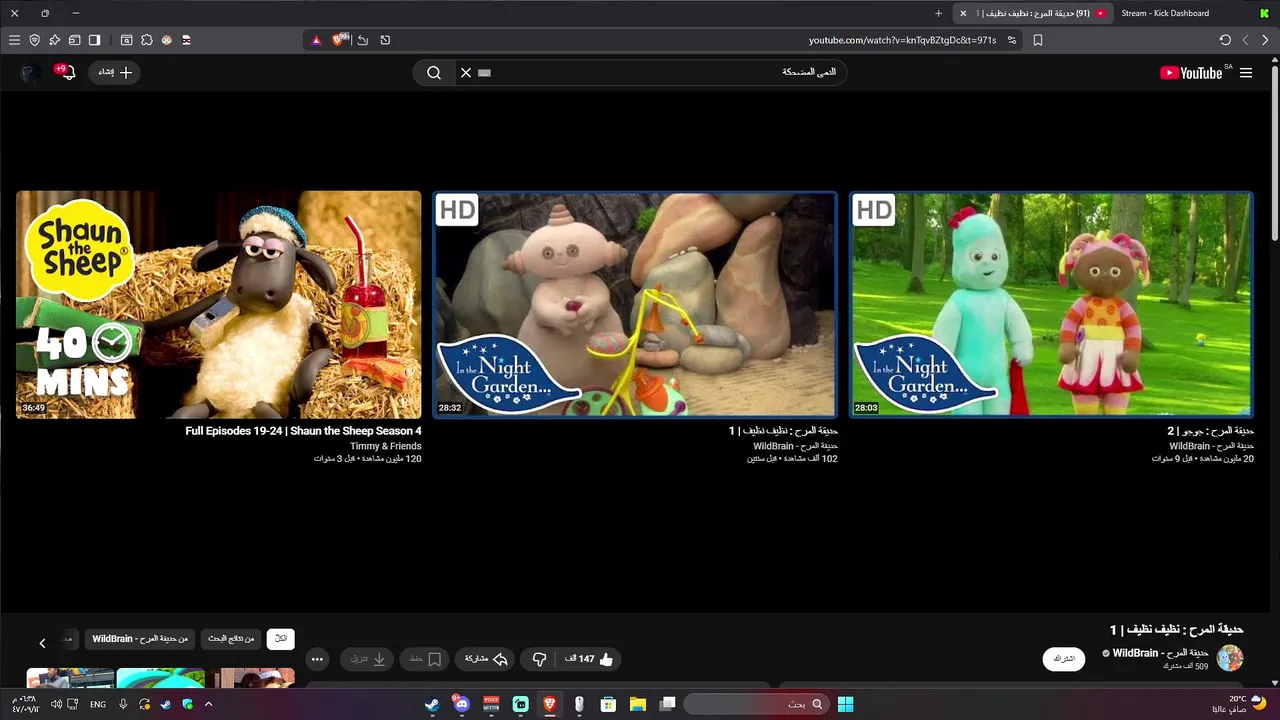Open Brave Rewards triangle icon
1280x720 pixels.
pos(316,40)
